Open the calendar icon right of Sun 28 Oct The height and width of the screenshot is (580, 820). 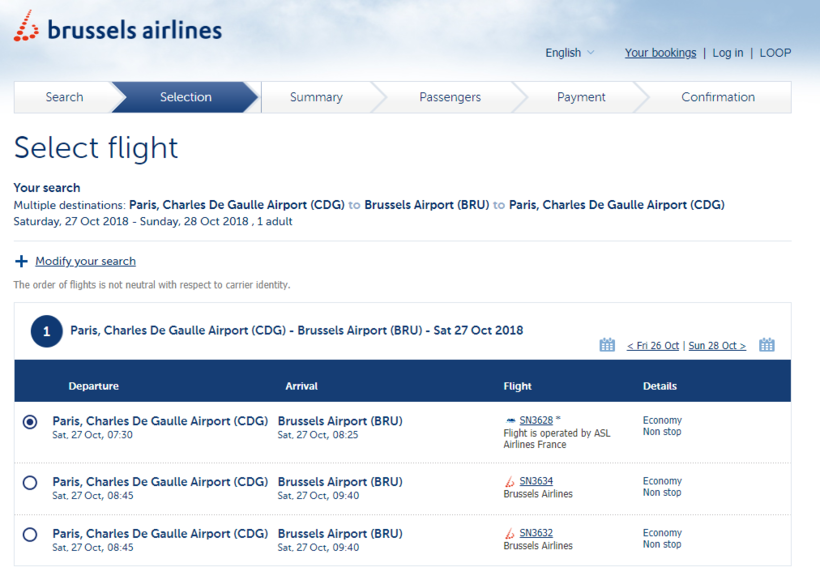[x=767, y=345]
